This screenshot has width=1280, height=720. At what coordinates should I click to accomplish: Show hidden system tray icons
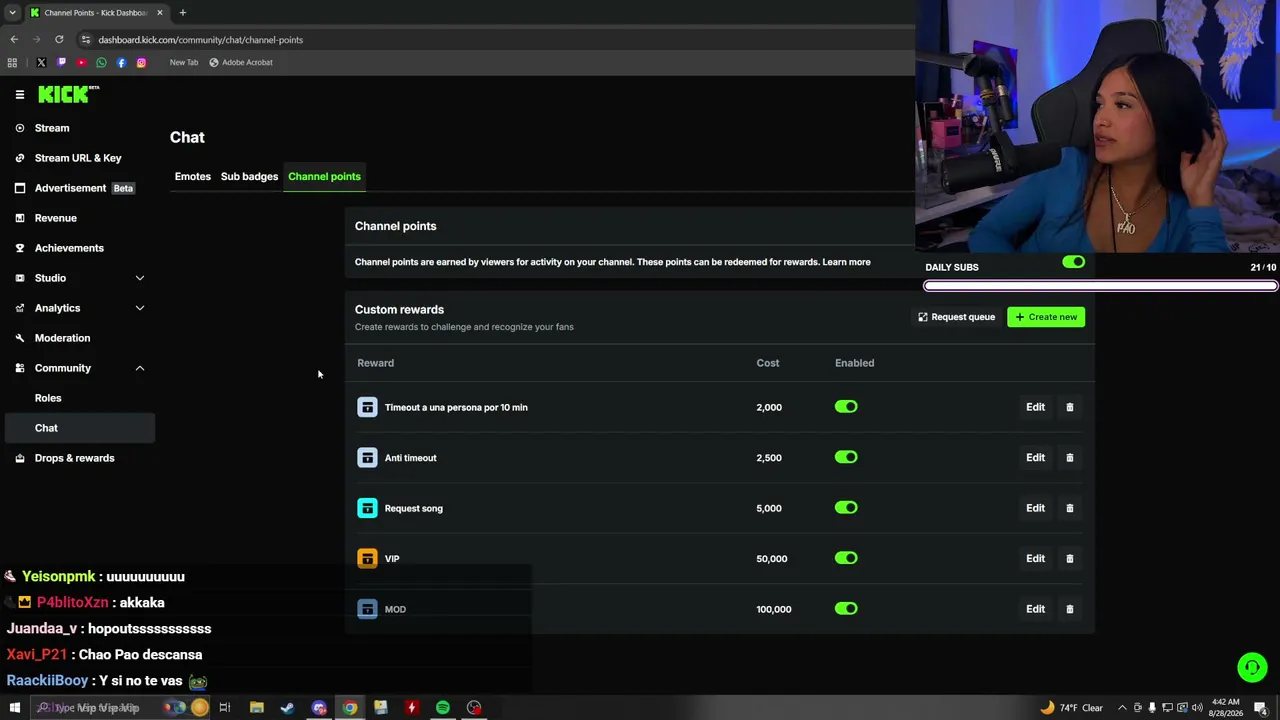pyautogui.click(x=1122, y=708)
